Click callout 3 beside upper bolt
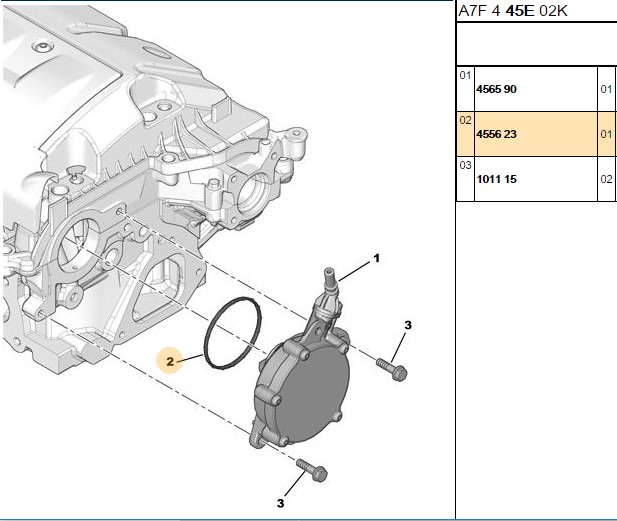The image size is (617, 521). (x=408, y=325)
